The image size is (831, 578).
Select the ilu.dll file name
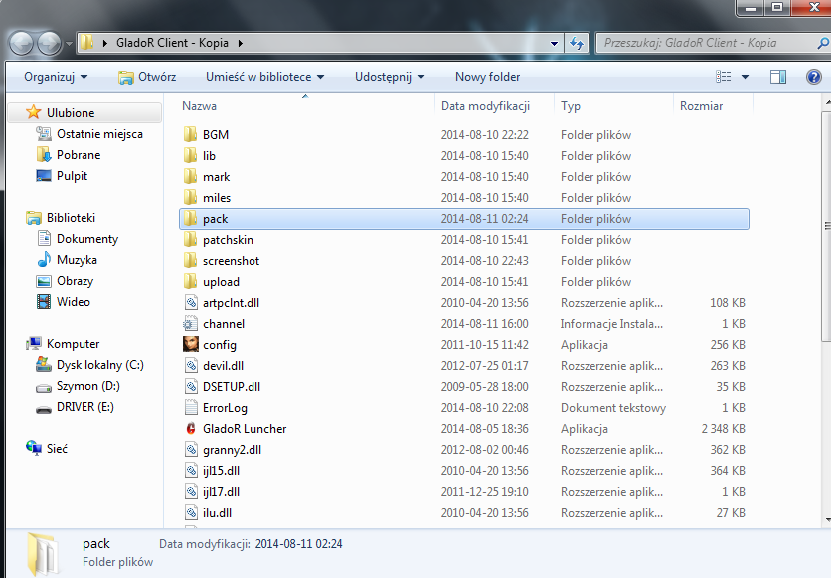pos(217,513)
